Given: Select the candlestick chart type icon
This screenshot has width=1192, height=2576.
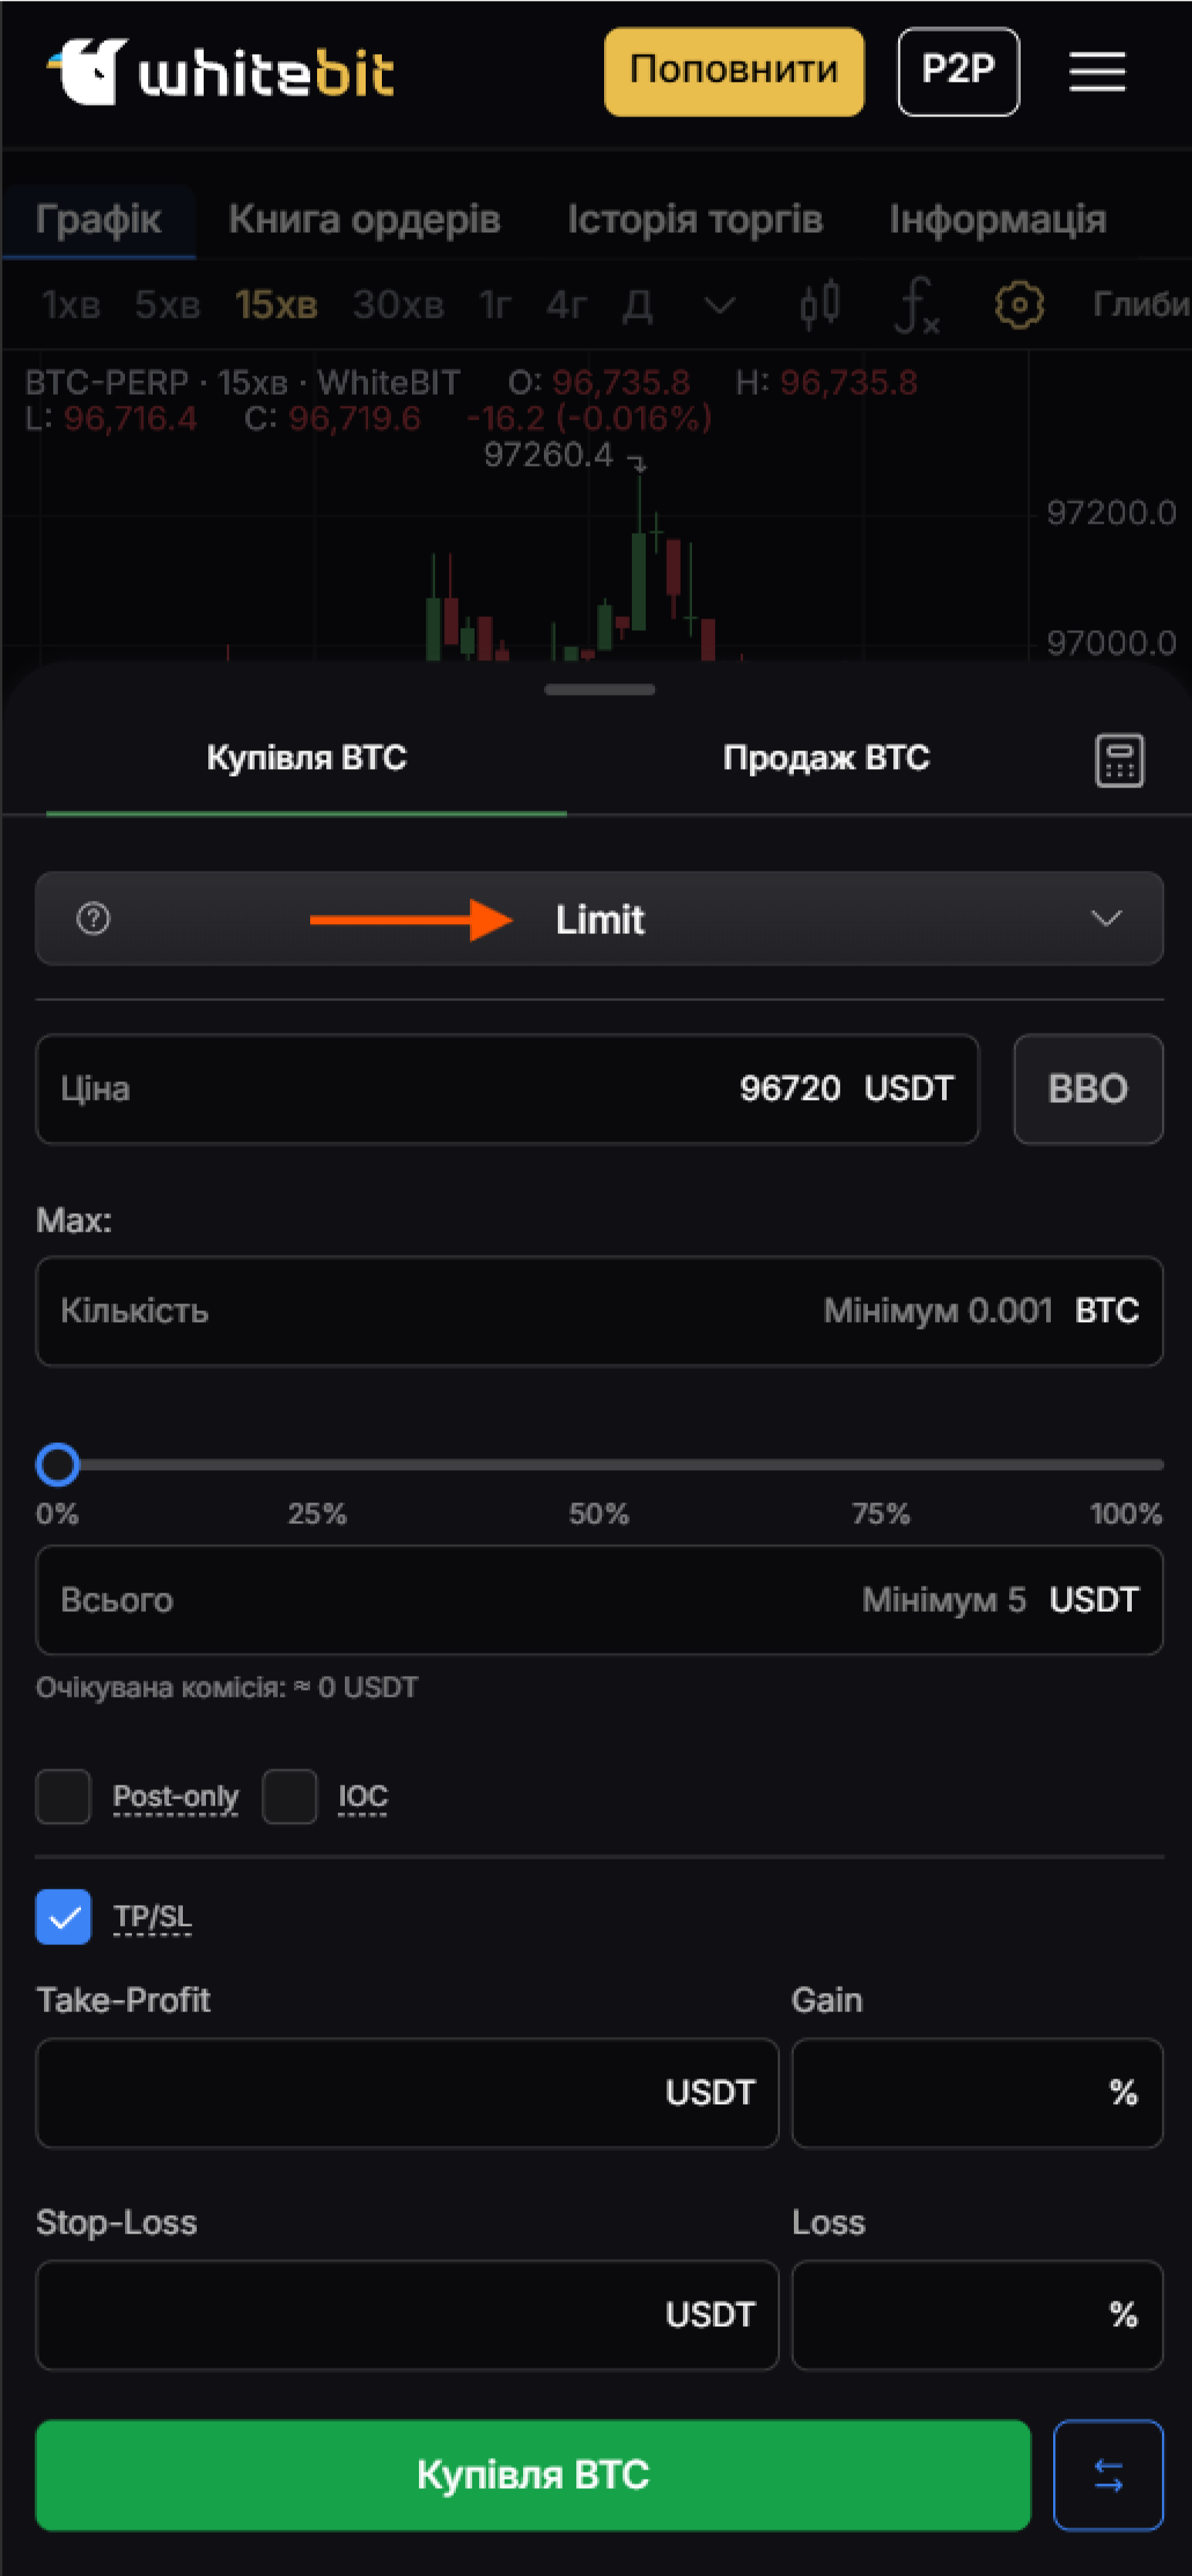Looking at the screenshot, I should (819, 304).
